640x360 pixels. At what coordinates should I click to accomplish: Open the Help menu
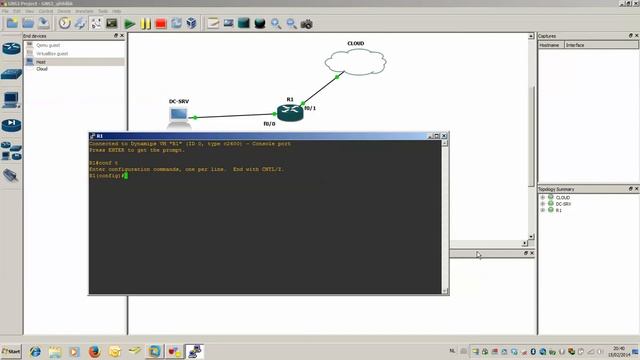click(117, 11)
